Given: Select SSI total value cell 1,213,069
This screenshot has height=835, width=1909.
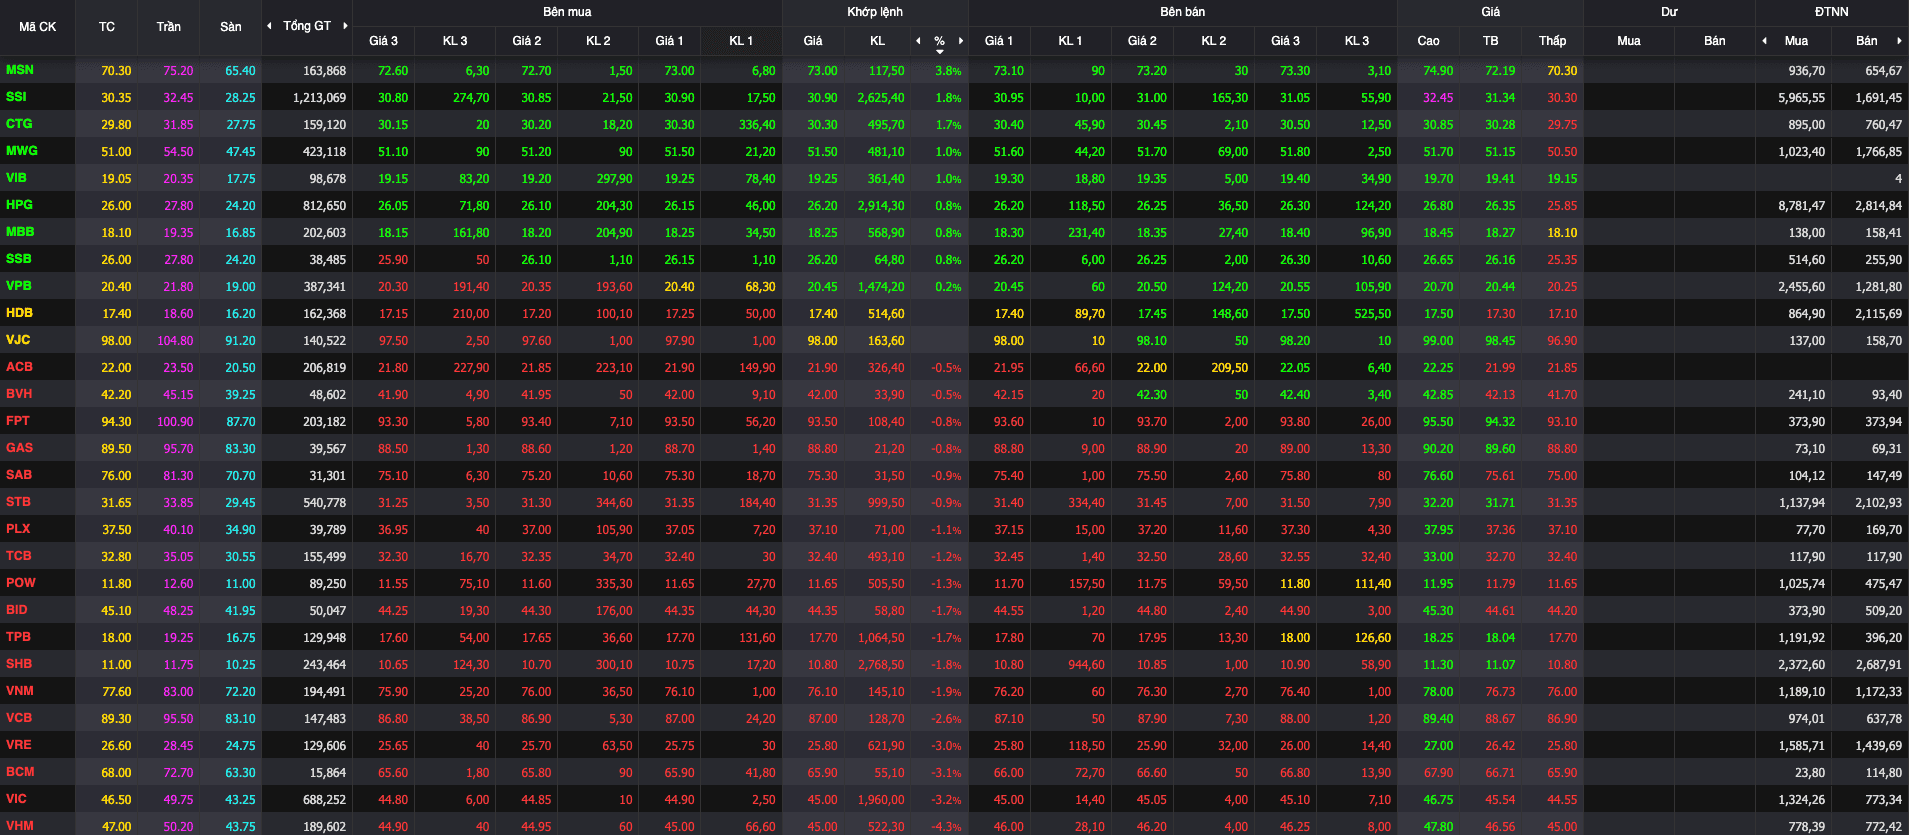Looking at the screenshot, I should pos(319,98).
